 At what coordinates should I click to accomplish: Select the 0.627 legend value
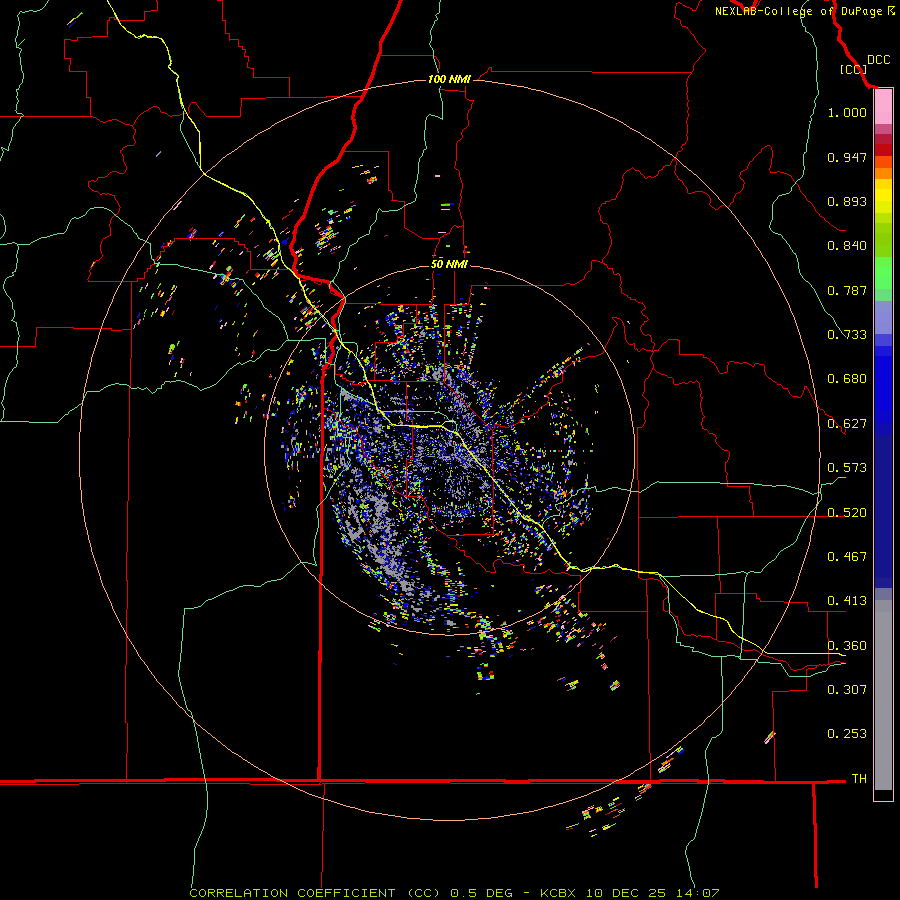pos(847,424)
